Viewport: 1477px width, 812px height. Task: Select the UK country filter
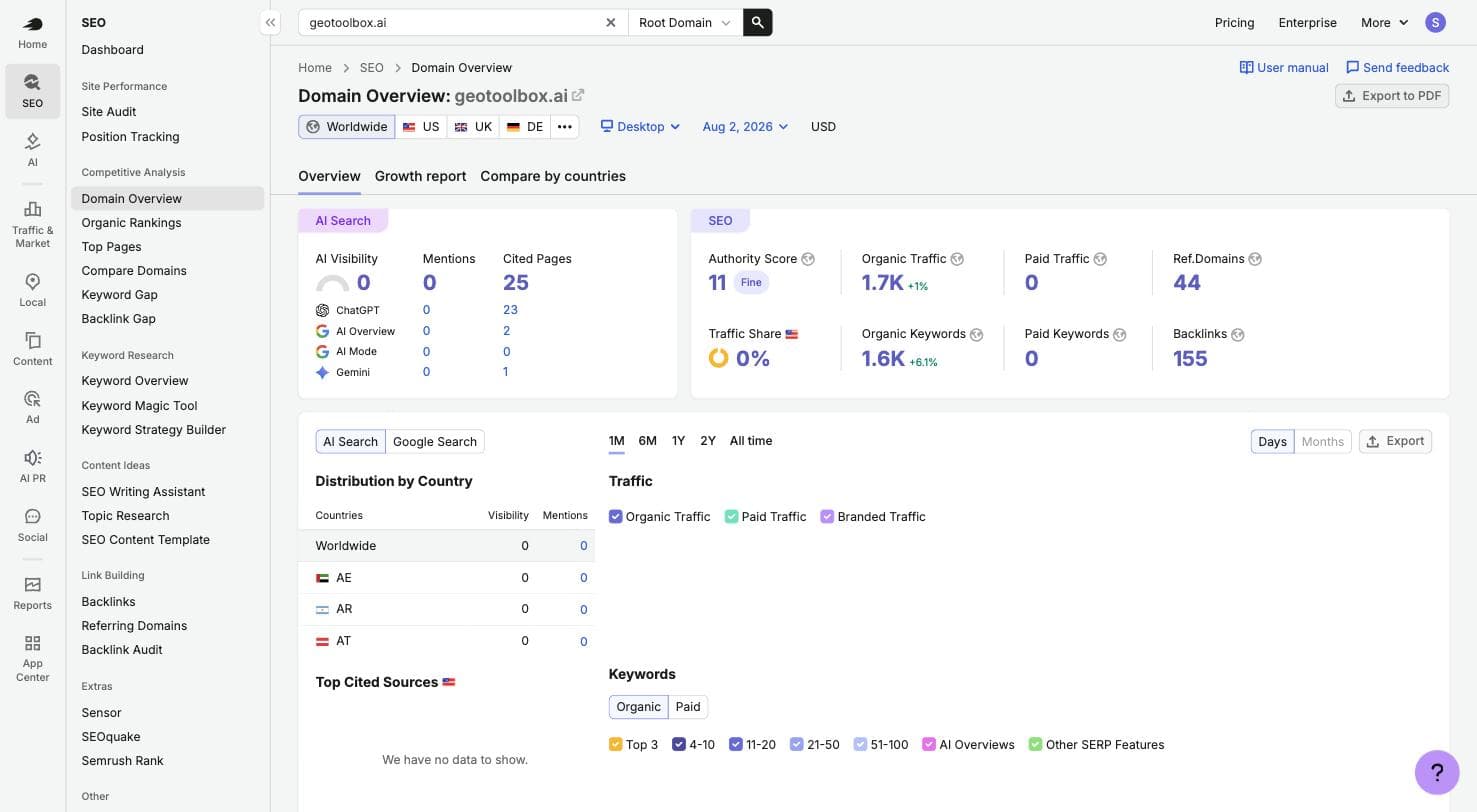[x=473, y=127]
